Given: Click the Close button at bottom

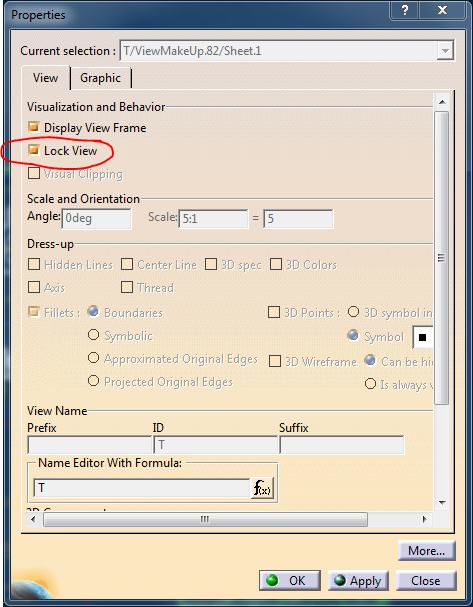Looking at the screenshot, I should click(426, 580).
